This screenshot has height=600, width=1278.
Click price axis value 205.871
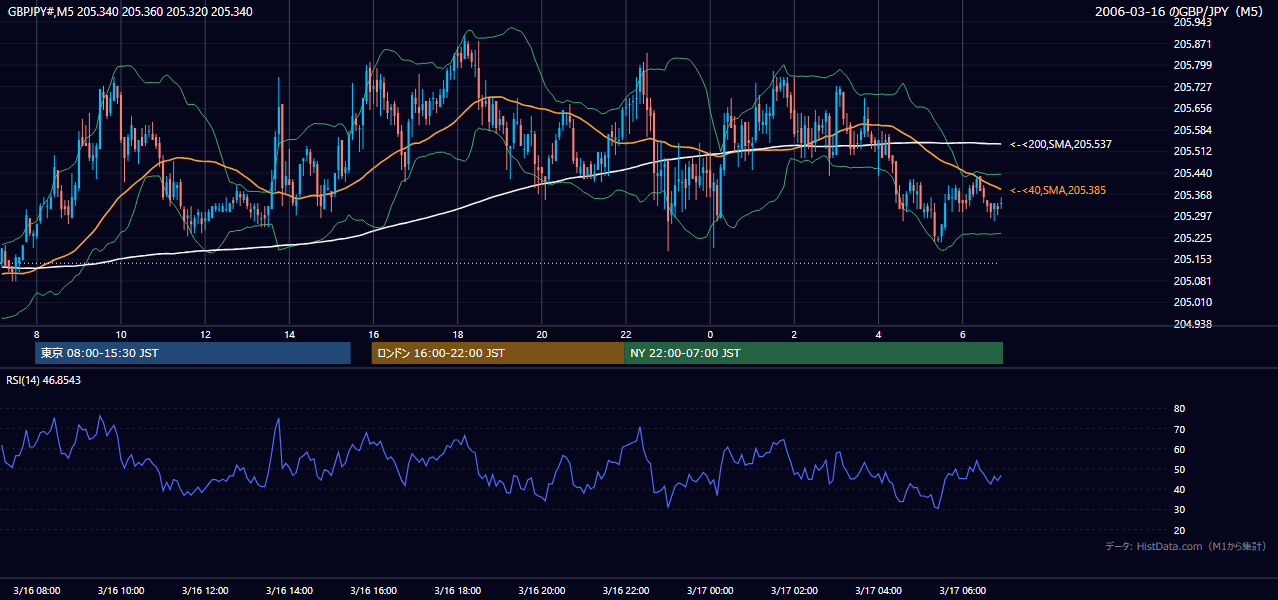(x=1192, y=44)
